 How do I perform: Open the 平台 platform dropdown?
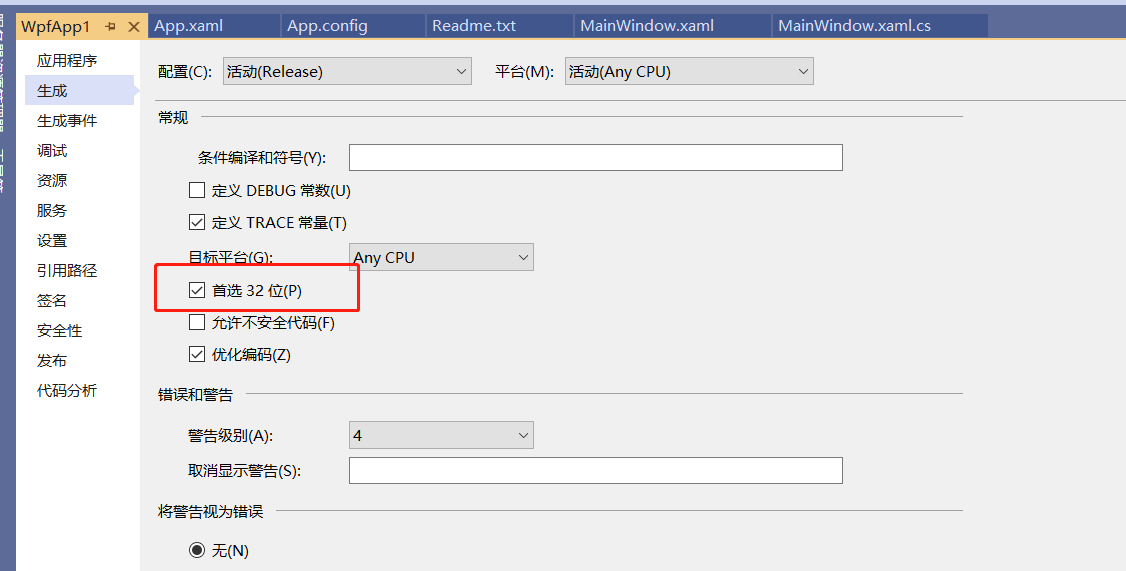click(x=689, y=71)
